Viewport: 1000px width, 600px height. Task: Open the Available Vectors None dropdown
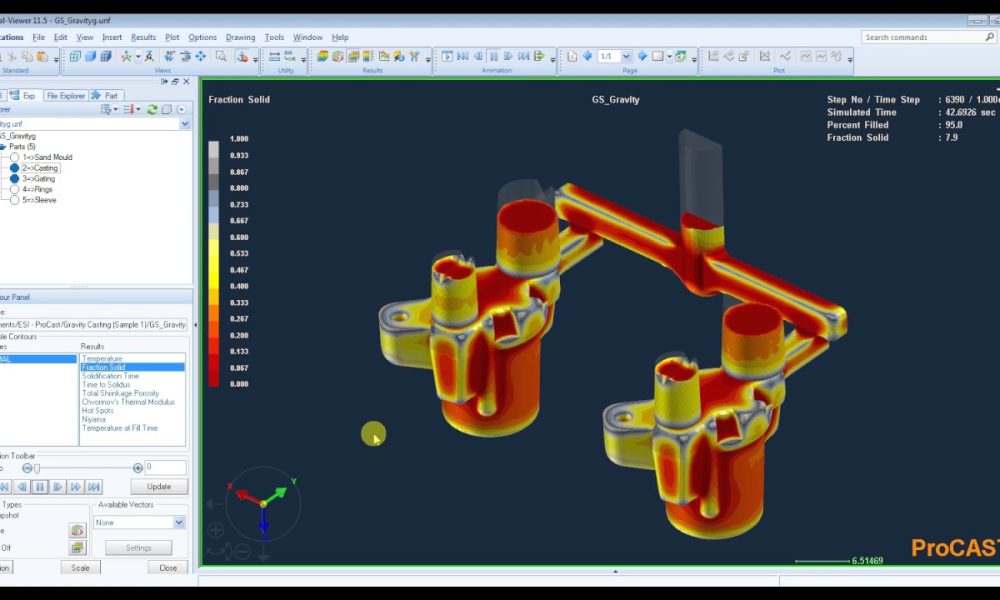(179, 522)
